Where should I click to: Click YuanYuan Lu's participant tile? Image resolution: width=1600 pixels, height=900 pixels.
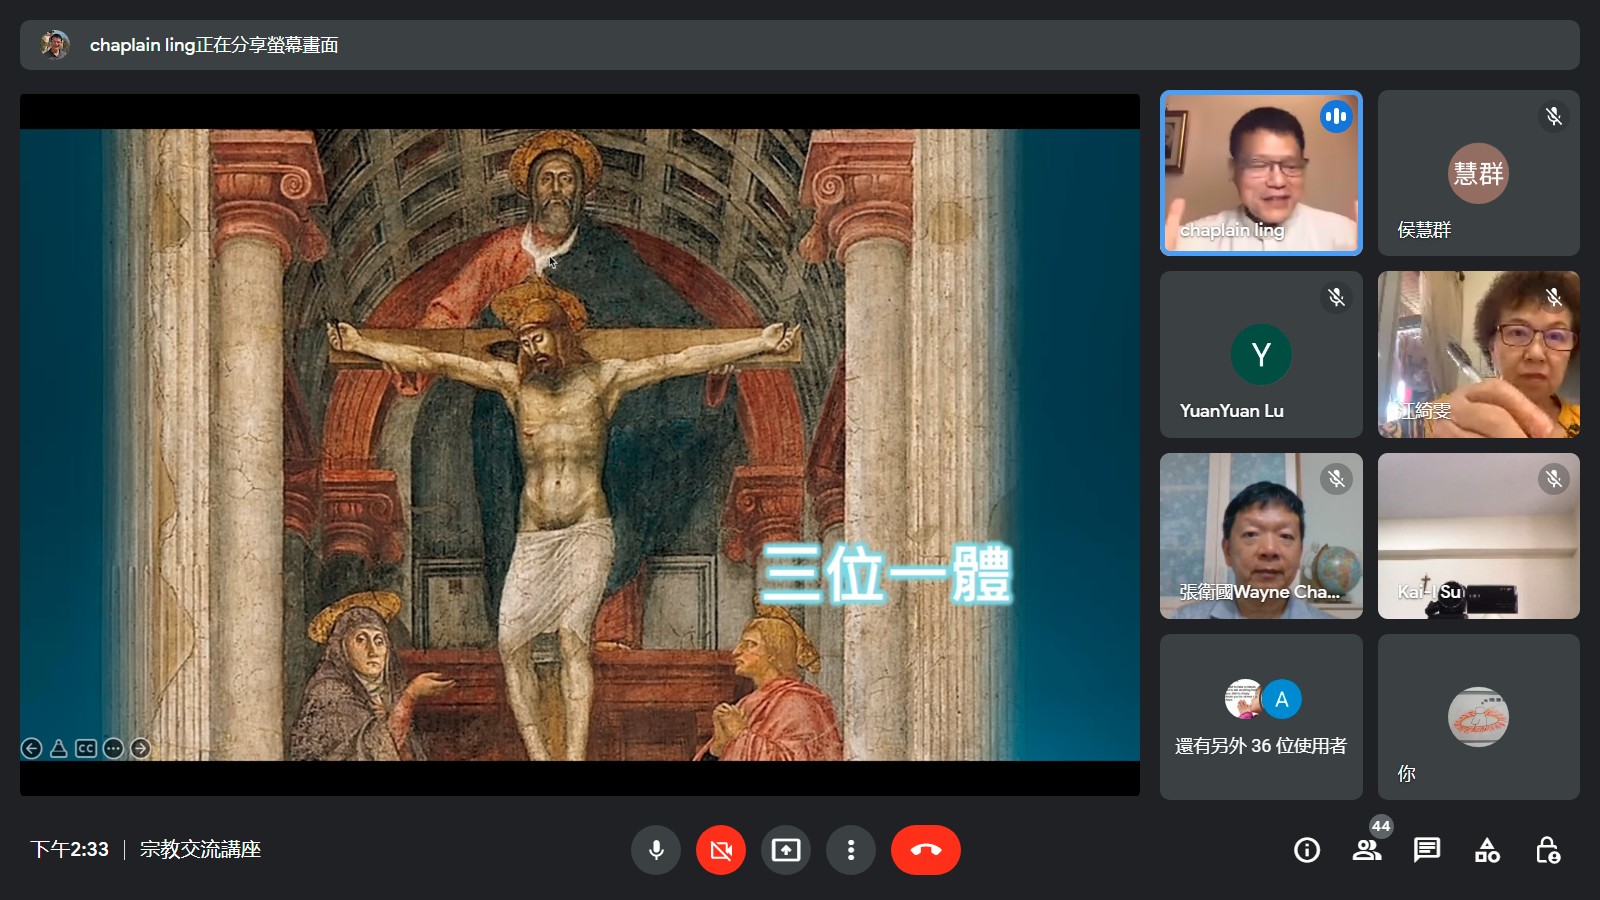tap(1260, 354)
